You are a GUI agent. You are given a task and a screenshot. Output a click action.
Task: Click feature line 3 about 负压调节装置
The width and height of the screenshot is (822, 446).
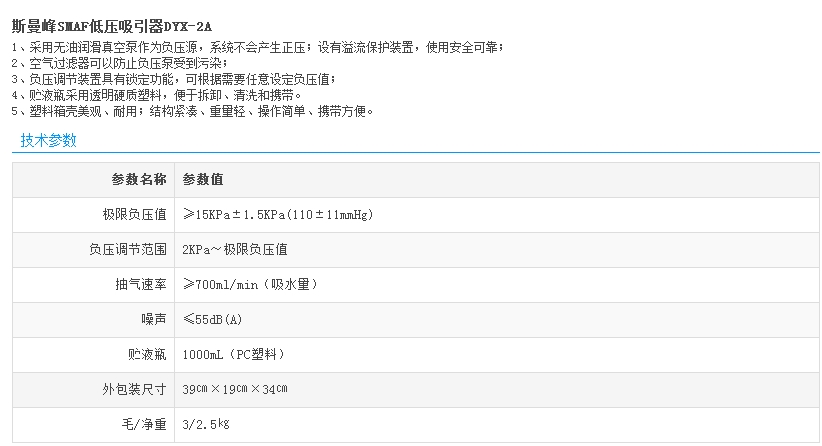pyautogui.click(x=173, y=79)
